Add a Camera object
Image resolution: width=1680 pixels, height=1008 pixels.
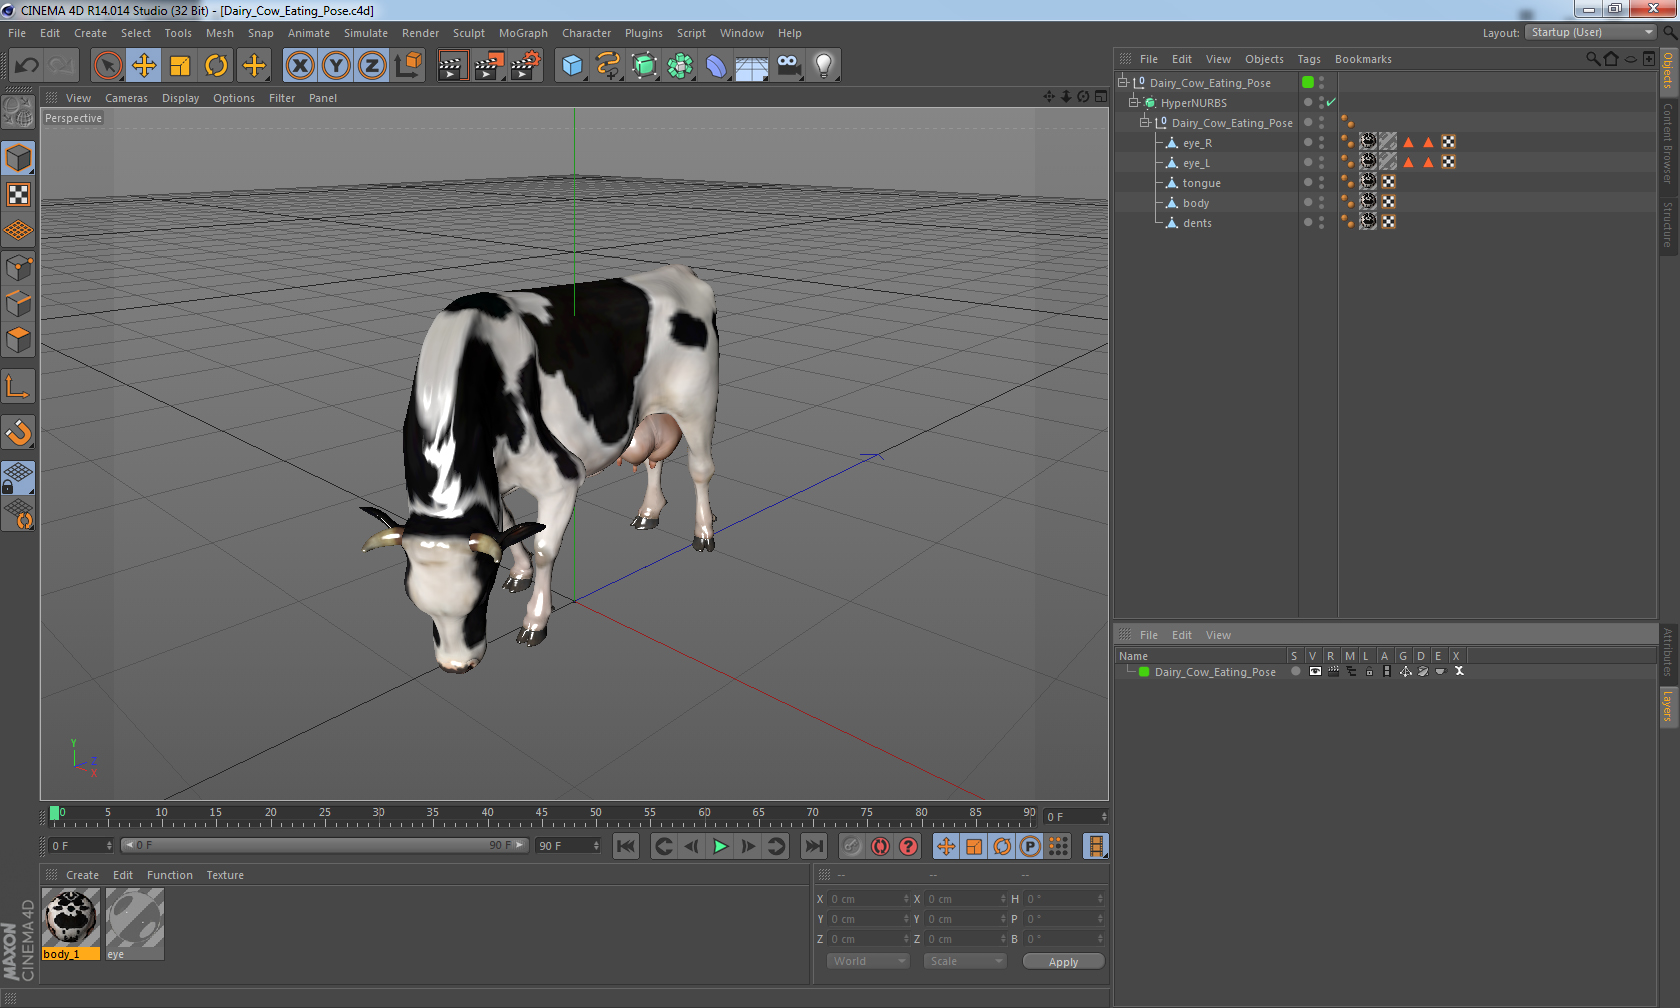pyautogui.click(x=788, y=66)
